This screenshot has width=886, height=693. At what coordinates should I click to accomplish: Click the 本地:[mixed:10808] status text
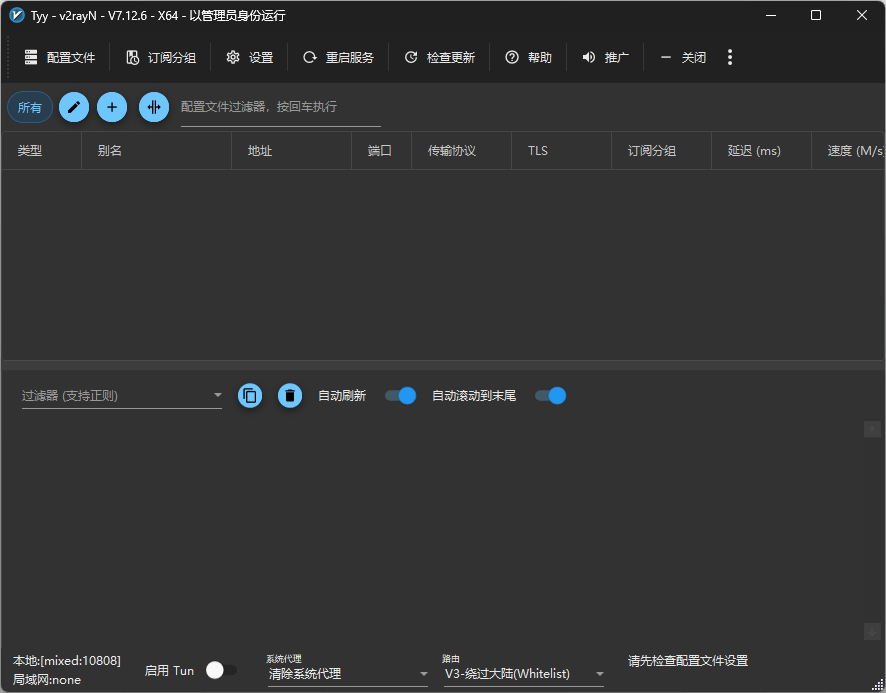pos(67,661)
